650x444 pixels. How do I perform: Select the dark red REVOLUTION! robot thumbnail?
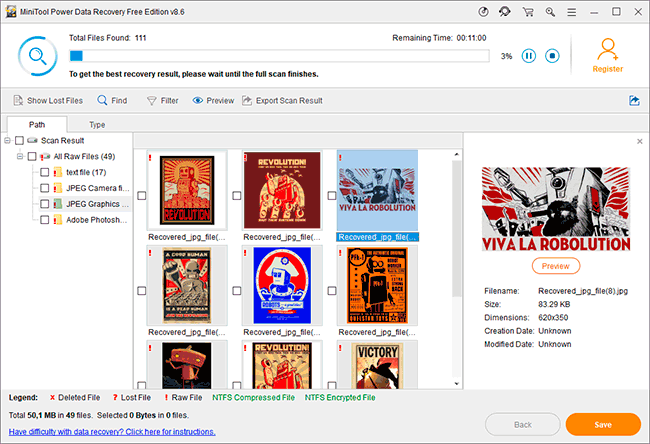(282, 190)
